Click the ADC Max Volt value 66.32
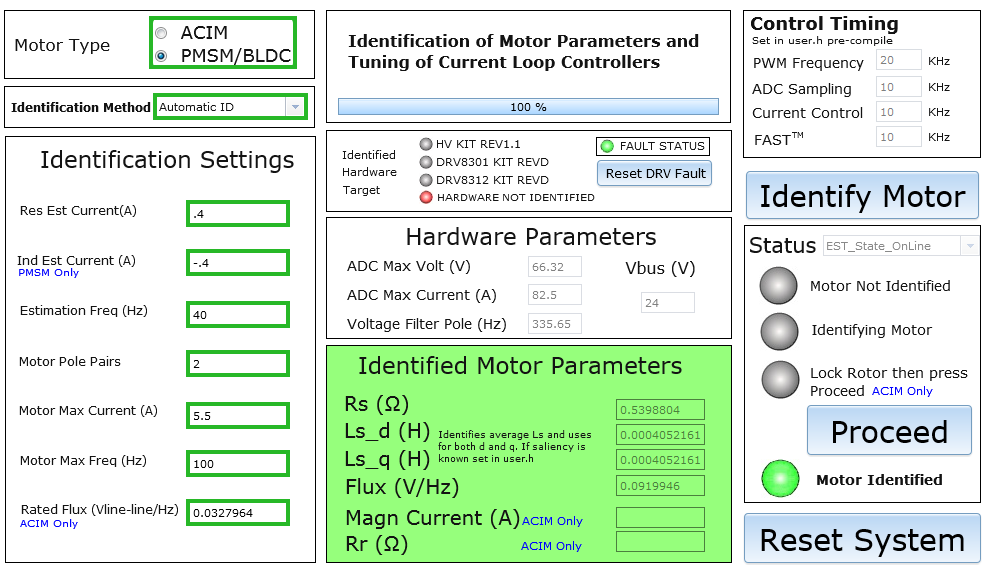 tap(555, 267)
